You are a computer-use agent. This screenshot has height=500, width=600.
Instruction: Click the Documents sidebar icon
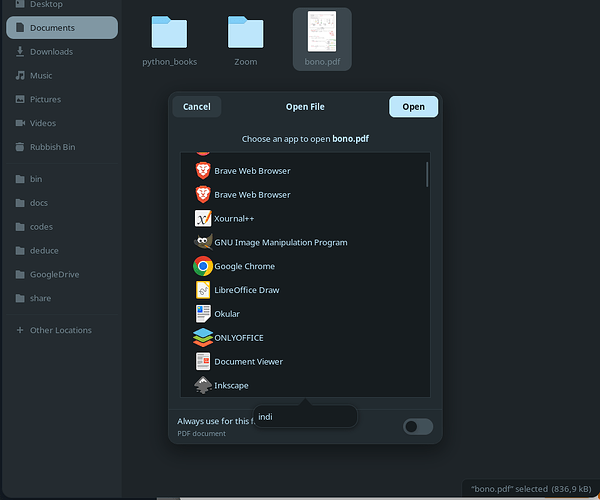[20, 28]
